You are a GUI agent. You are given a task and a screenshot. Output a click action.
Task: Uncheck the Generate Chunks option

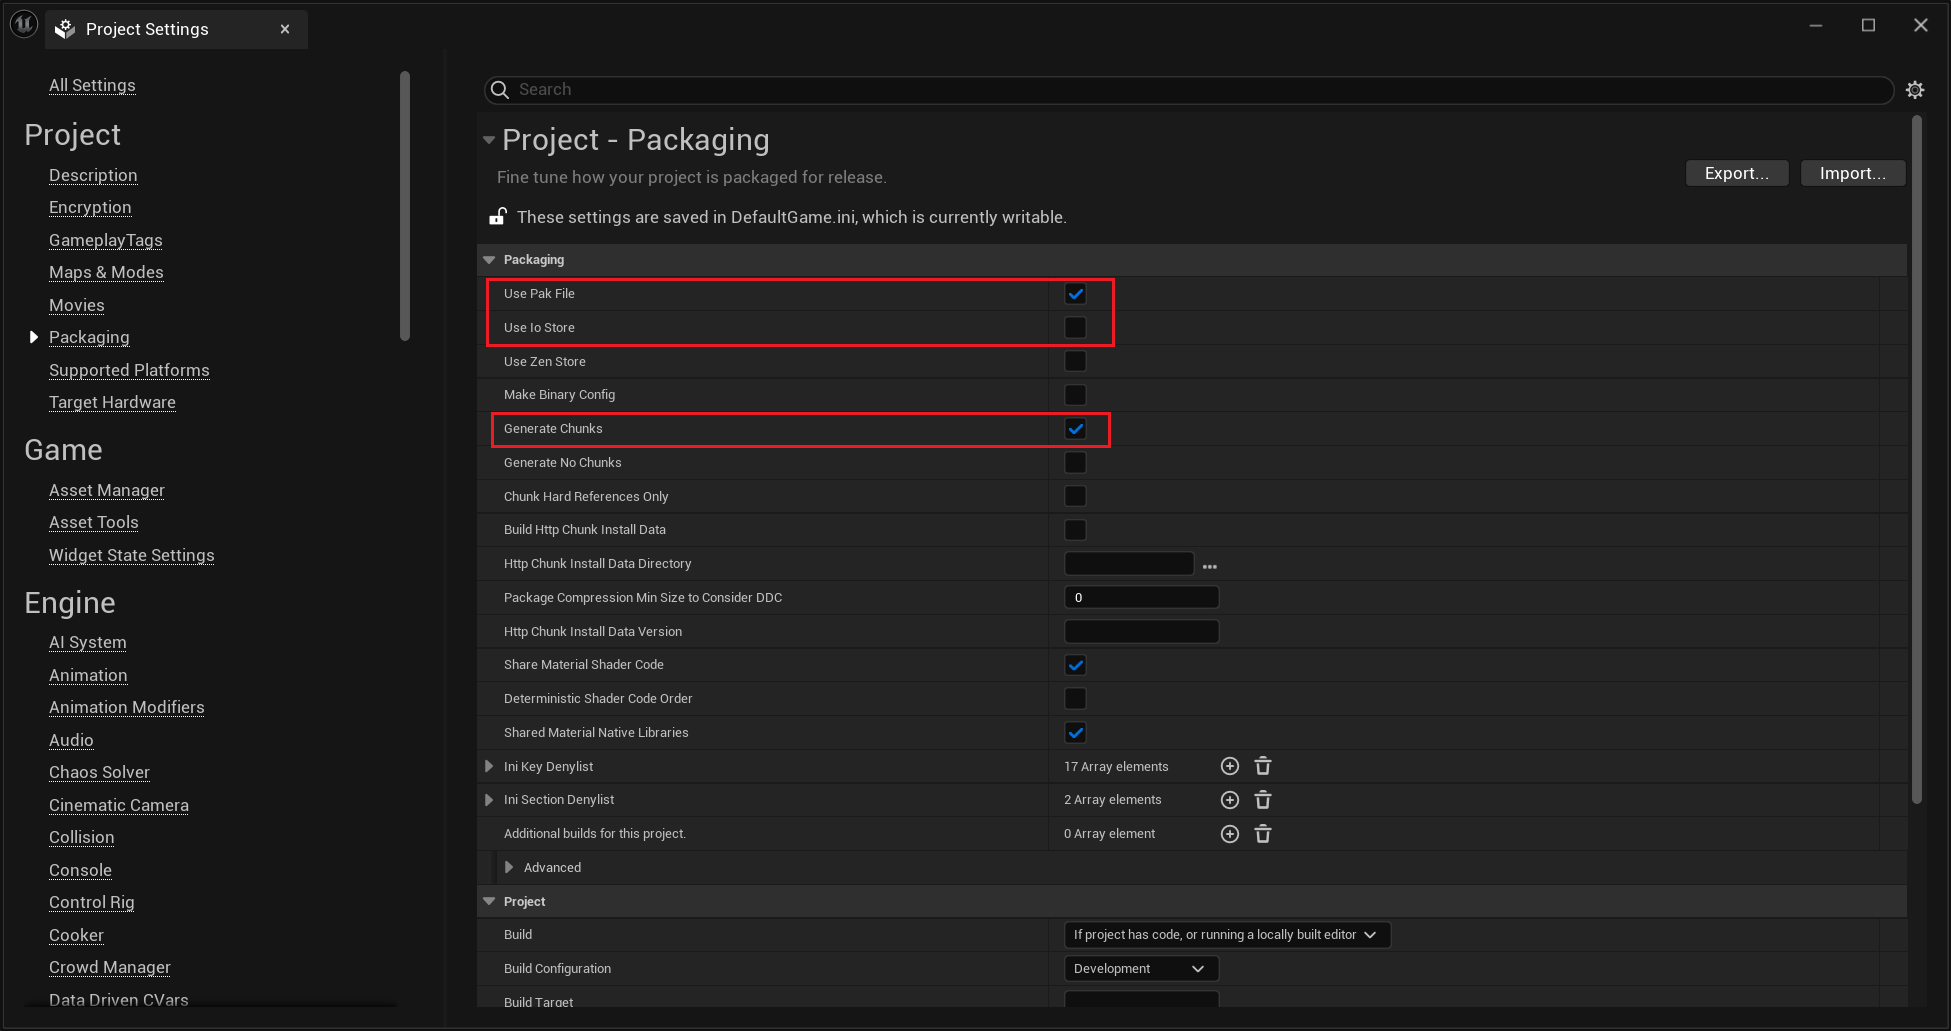click(1075, 429)
